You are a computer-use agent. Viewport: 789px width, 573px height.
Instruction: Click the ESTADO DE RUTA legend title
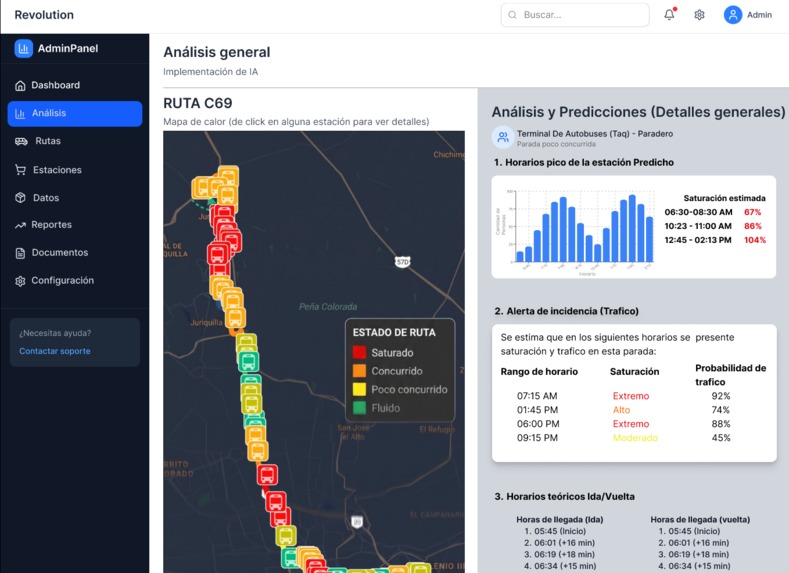pos(394,333)
